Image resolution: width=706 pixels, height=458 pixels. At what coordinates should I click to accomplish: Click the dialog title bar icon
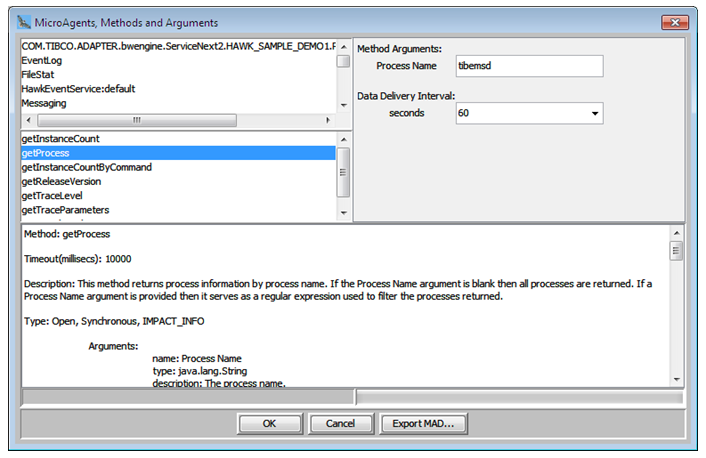[x=23, y=22]
